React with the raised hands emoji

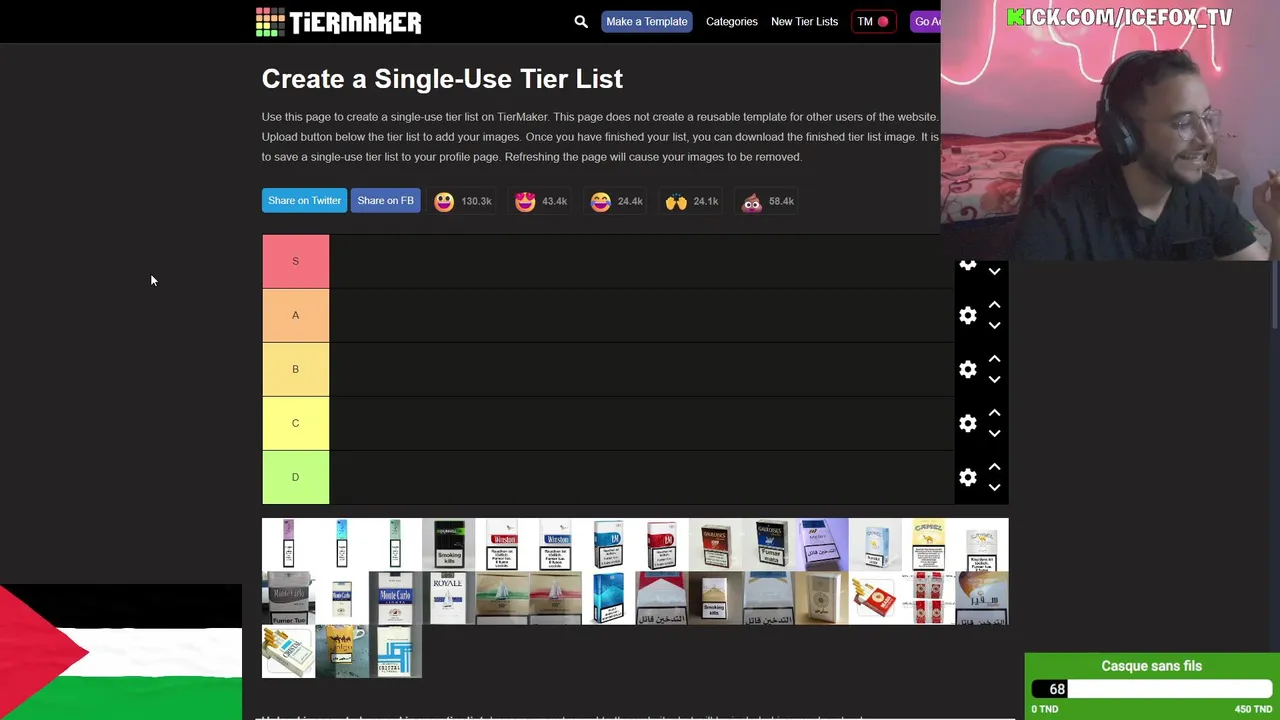coord(676,201)
